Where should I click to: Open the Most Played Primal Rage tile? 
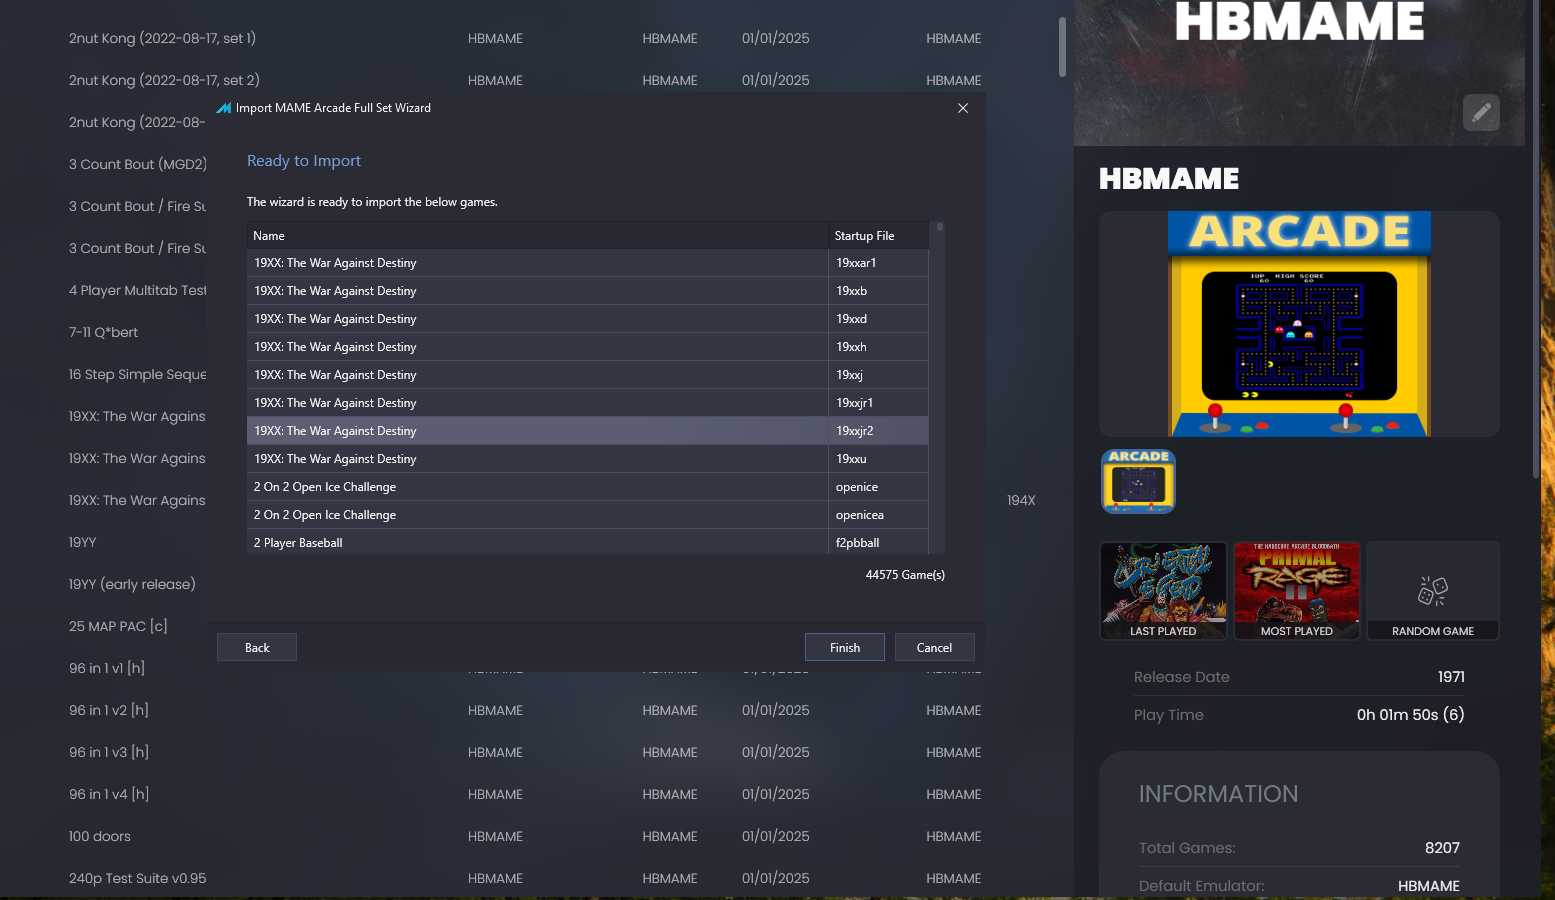[1297, 591]
